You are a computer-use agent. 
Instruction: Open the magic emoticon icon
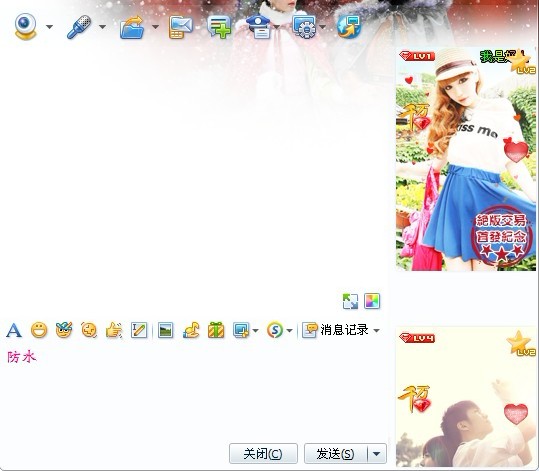coord(64,330)
